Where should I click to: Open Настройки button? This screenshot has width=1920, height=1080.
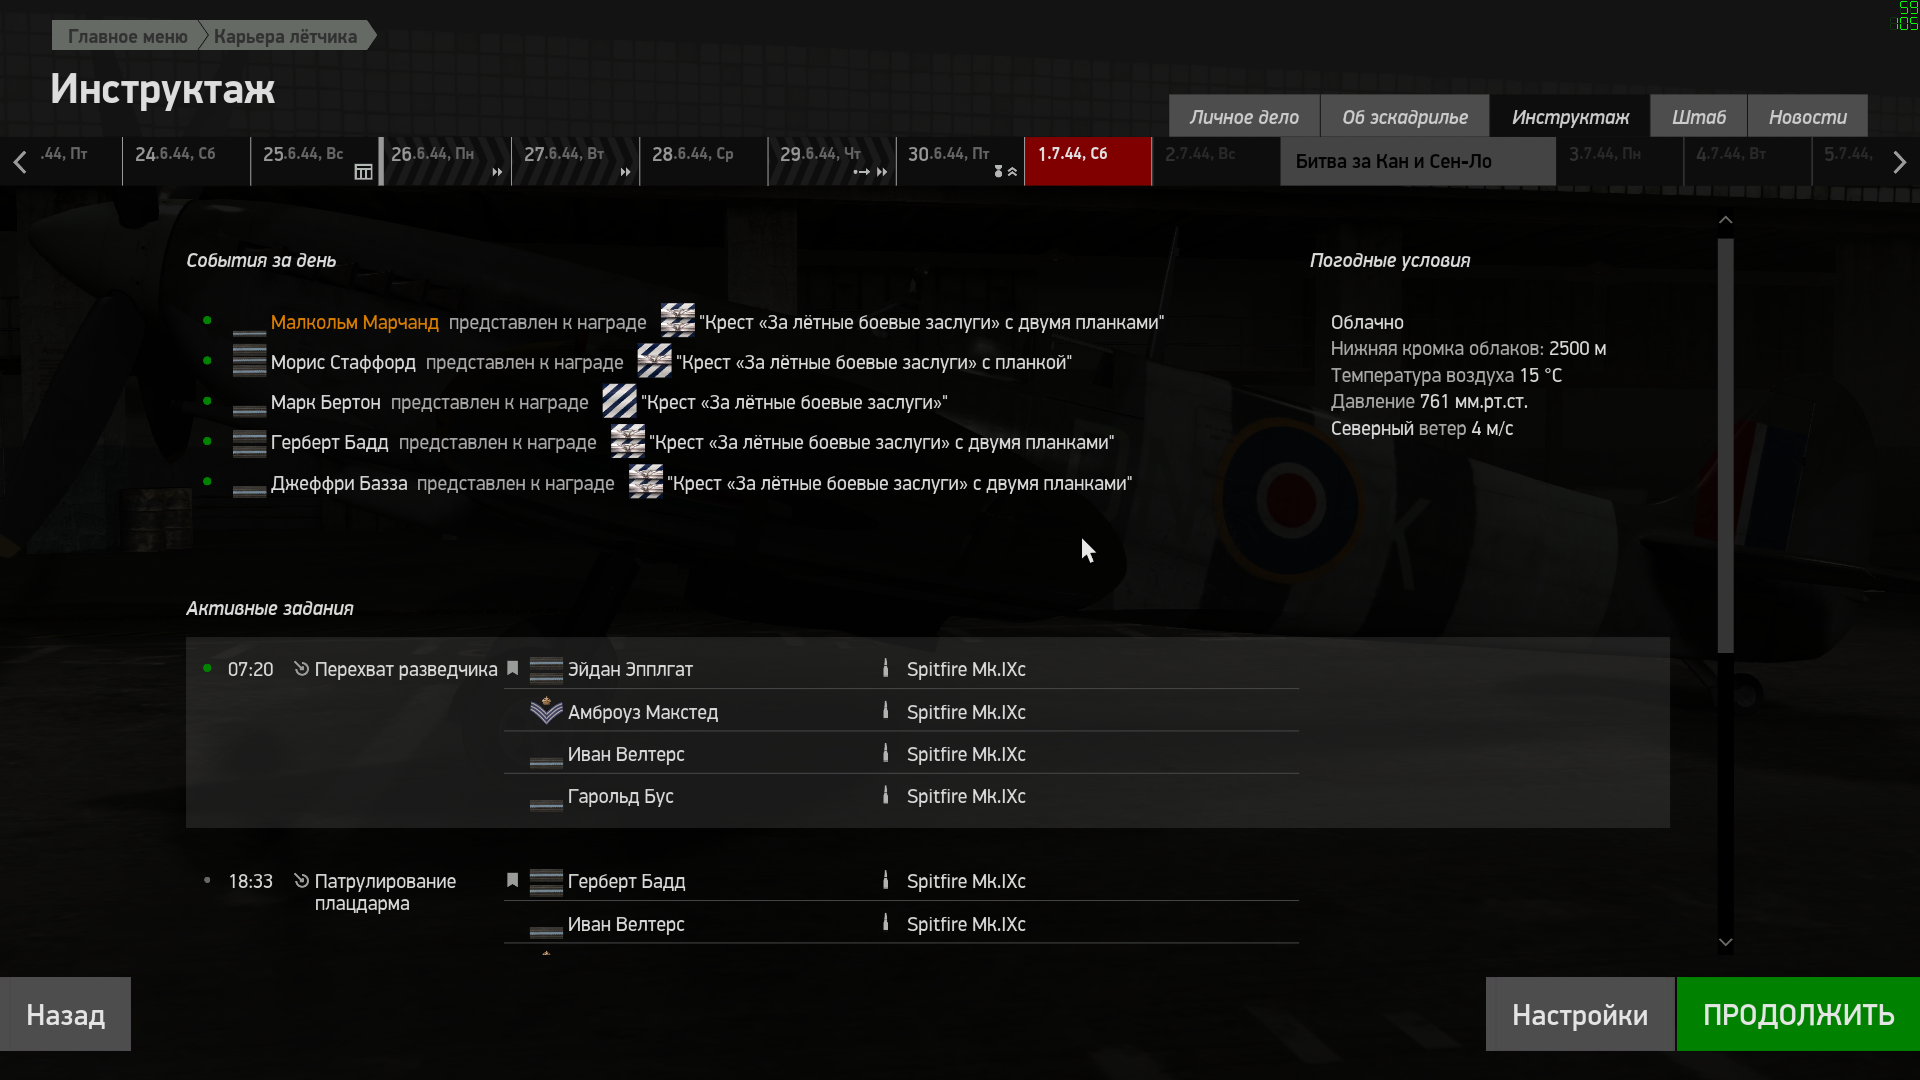(1580, 1014)
